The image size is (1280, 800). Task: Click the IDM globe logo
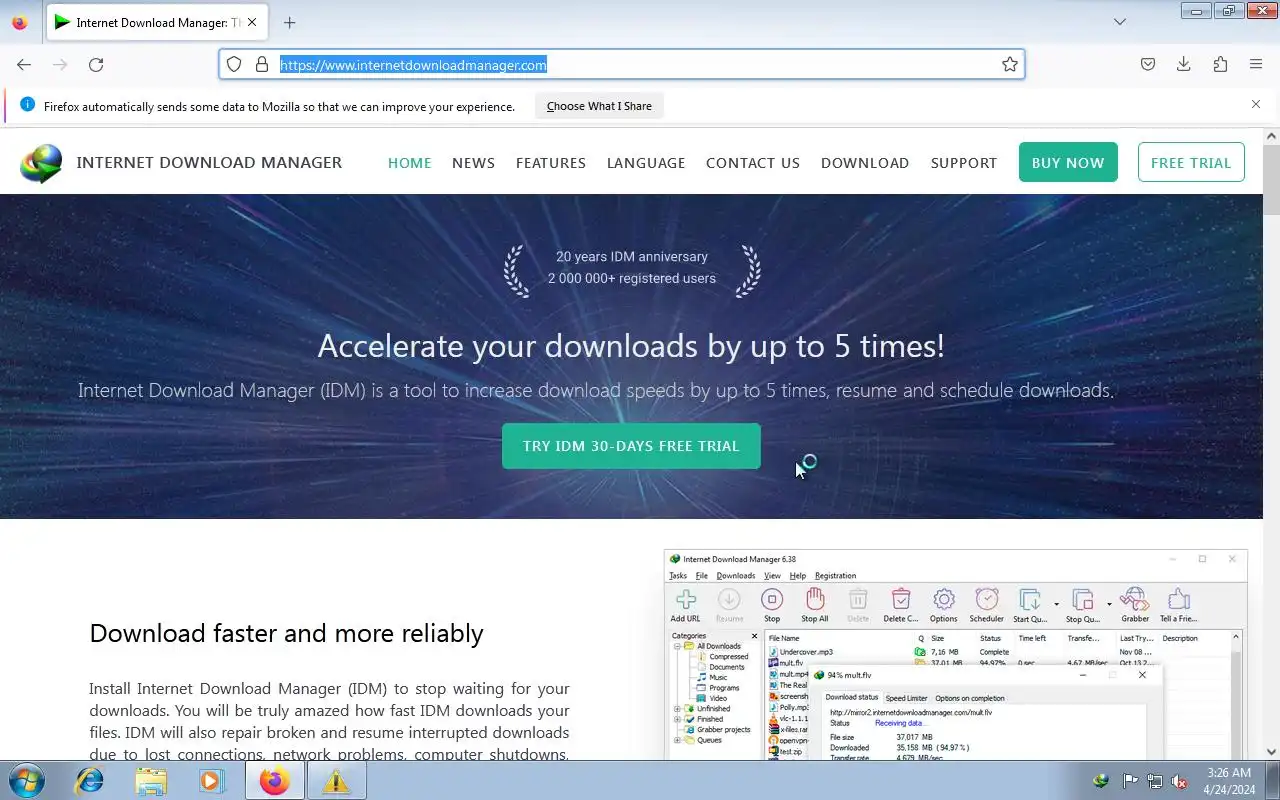(41, 163)
